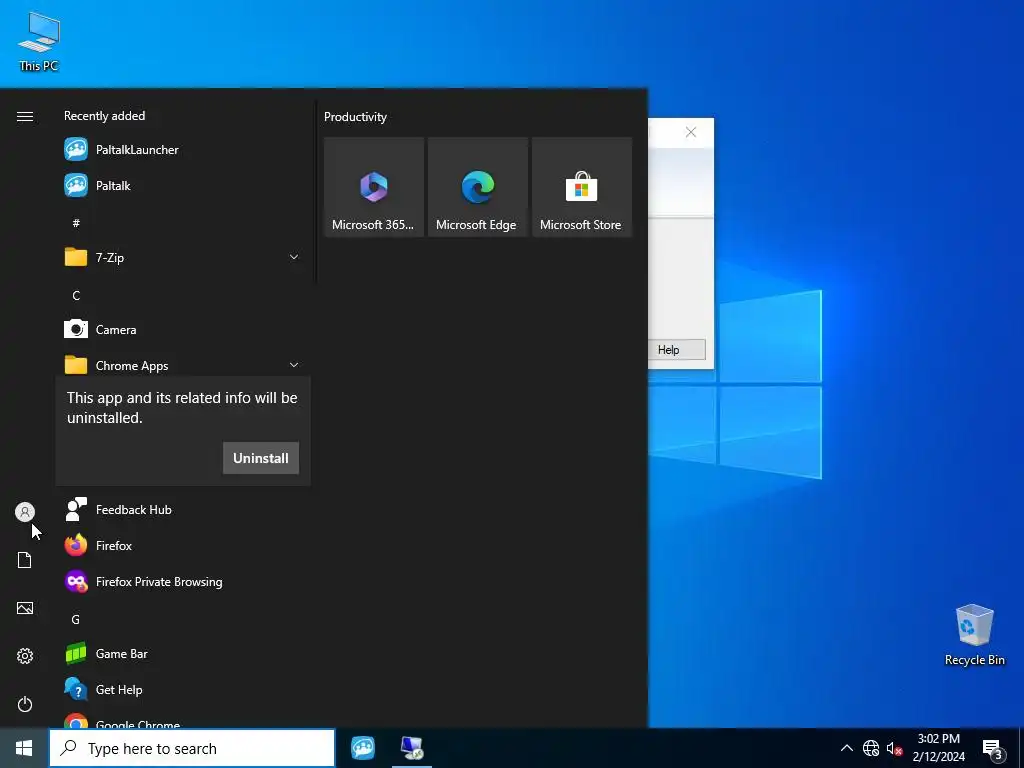Open Game Bar
The height and width of the screenshot is (768, 1024).
[183, 653]
